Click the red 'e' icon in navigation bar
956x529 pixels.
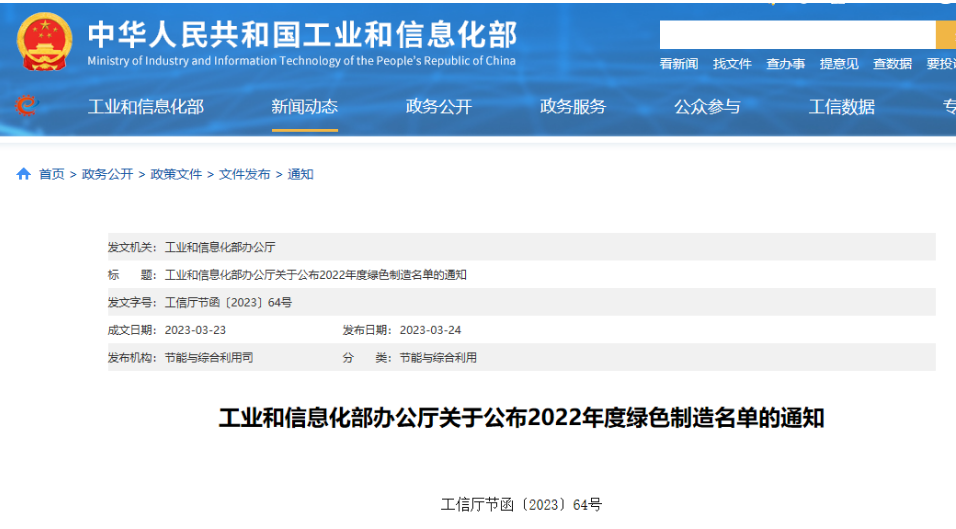(x=27, y=106)
